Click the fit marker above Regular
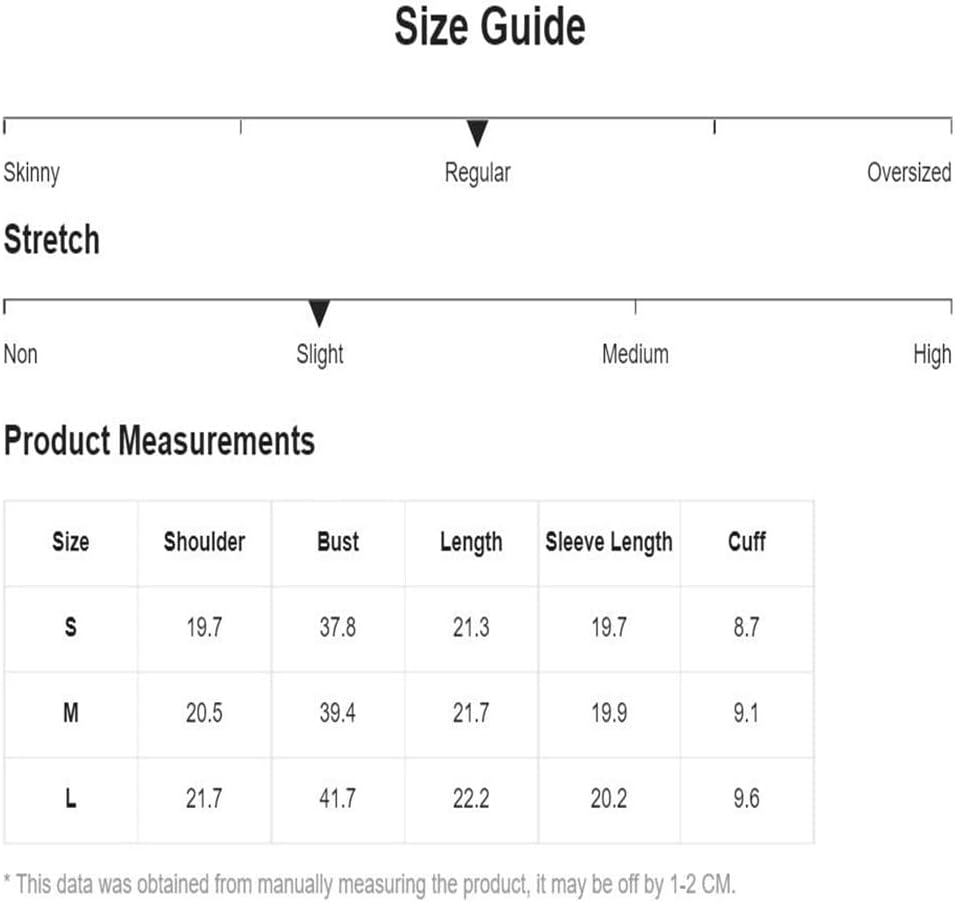The height and width of the screenshot is (902, 955). (x=477, y=133)
